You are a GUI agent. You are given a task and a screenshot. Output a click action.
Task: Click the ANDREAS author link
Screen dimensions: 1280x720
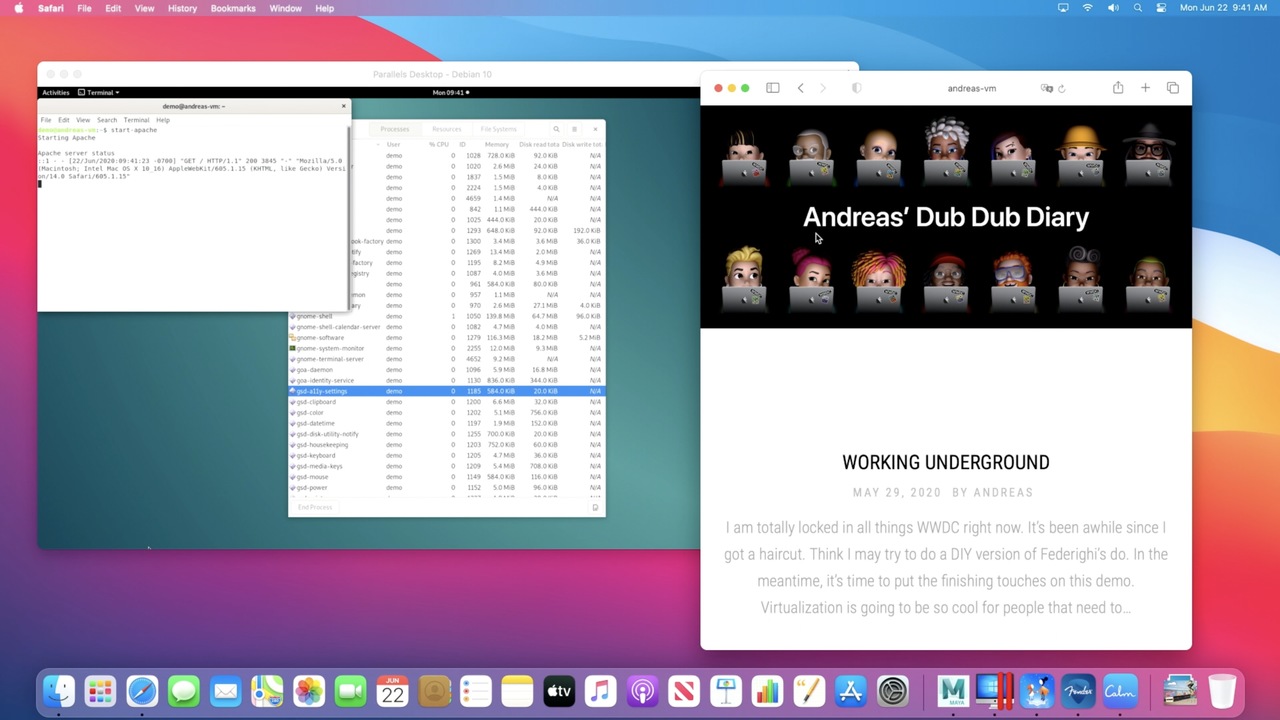[x=1003, y=492]
